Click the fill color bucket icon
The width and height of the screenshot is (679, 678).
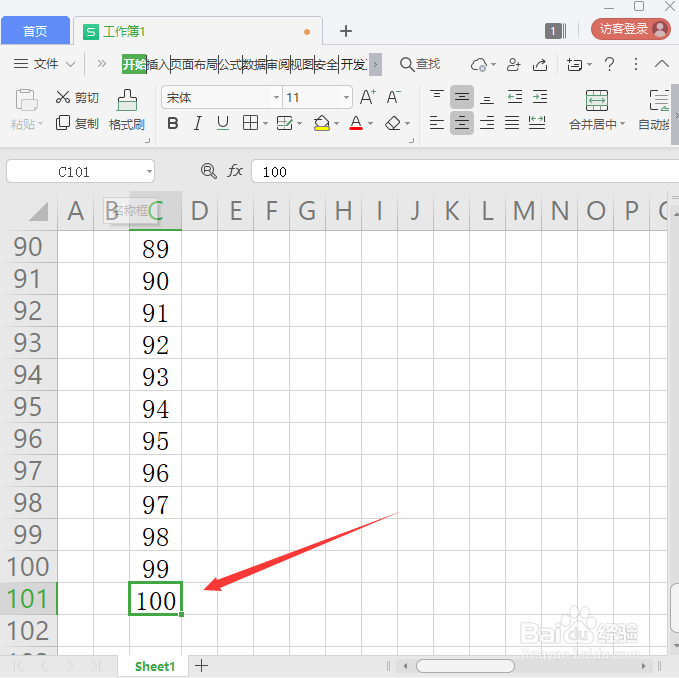(322, 123)
